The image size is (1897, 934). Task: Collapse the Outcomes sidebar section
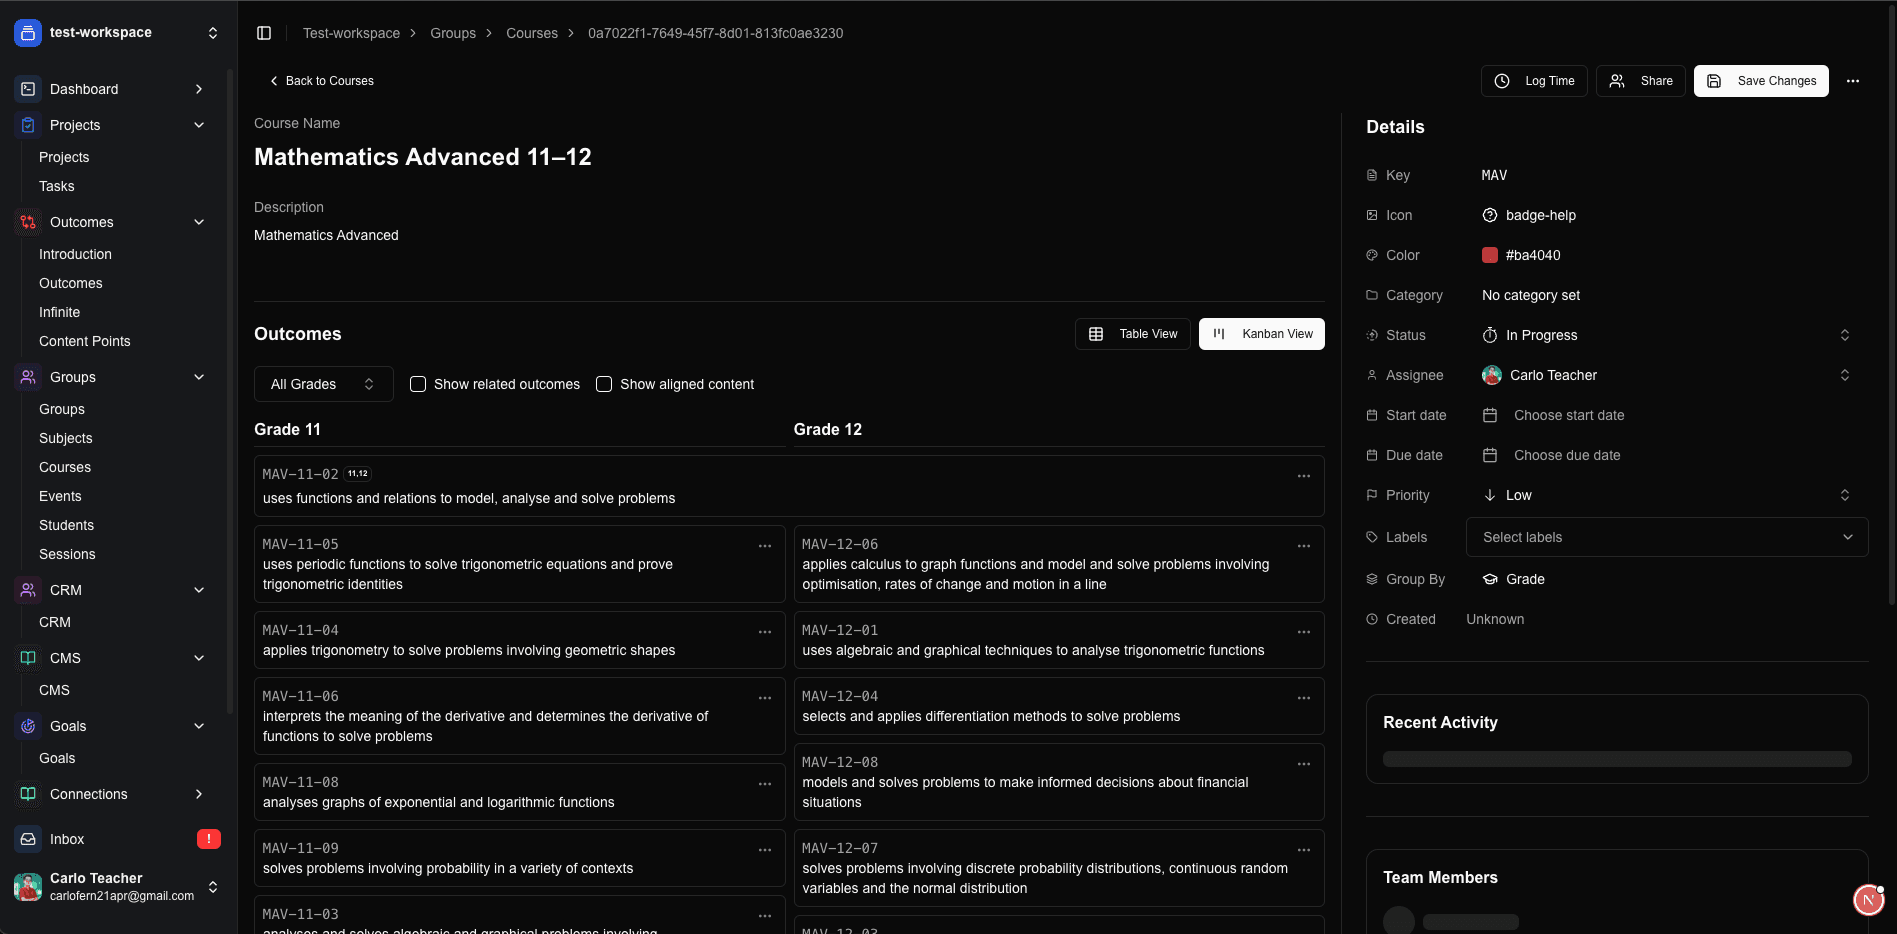click(x=199, y=222)
